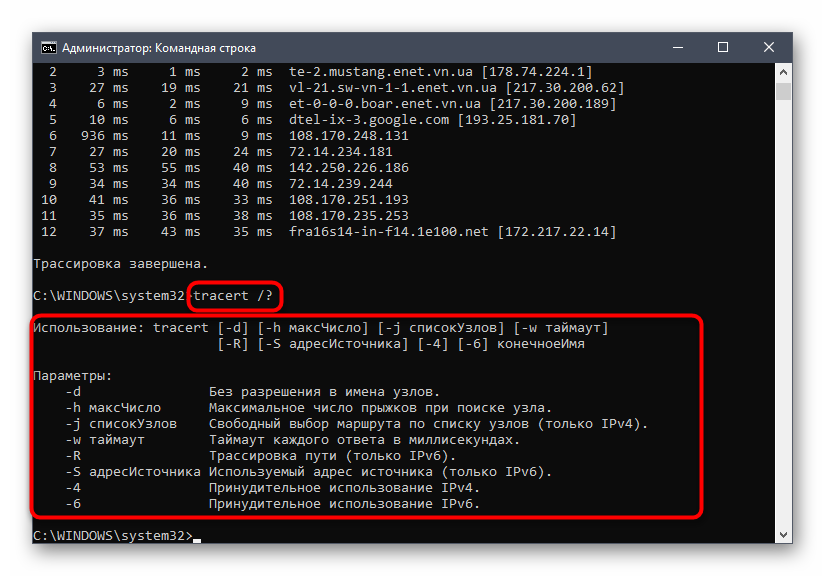Click hostname te-2.mustang.enet.vn.ua

[380, 72]
